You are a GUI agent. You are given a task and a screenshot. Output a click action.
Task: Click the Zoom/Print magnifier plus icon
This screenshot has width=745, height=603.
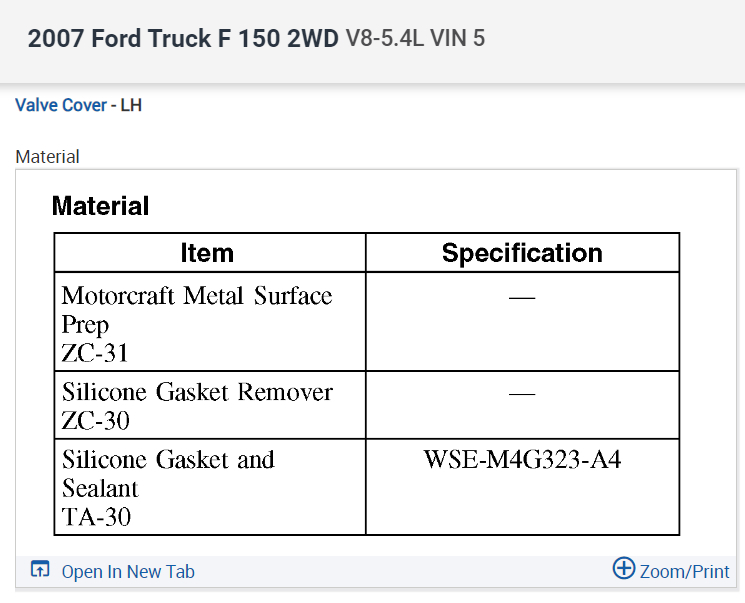pyautogui.click(x=623, y=569)
